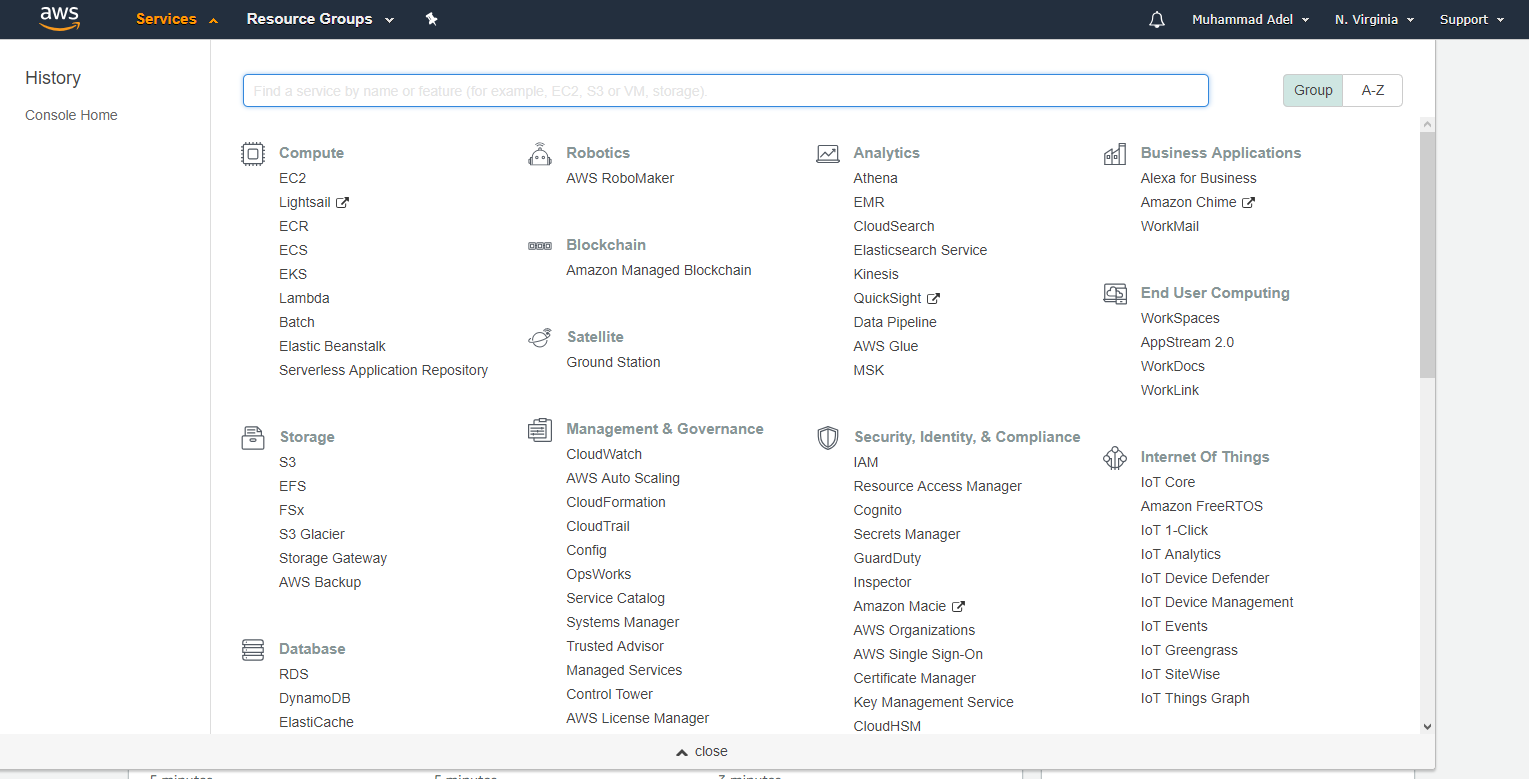Open Key Management Service
Screen dimensions: 1529x779
coord(934,702)
